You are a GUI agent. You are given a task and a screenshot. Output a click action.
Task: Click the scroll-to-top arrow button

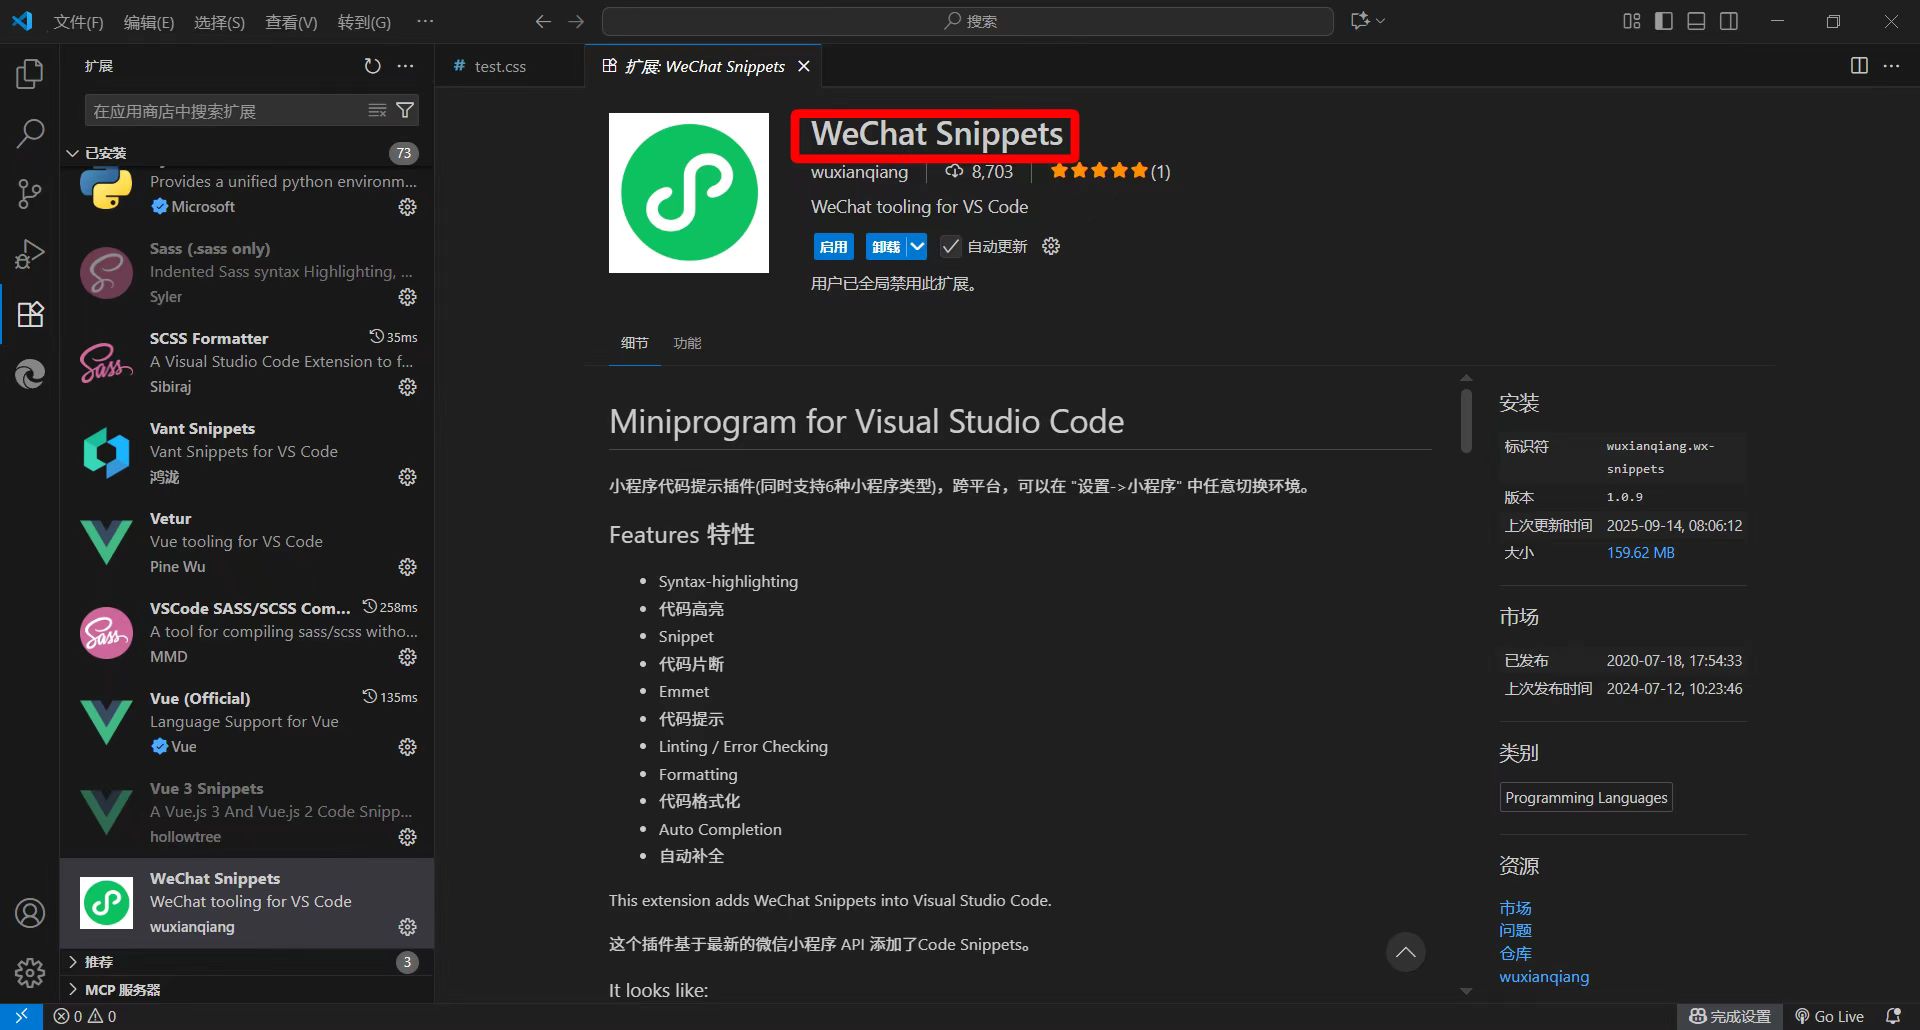tap(1405, 952)
